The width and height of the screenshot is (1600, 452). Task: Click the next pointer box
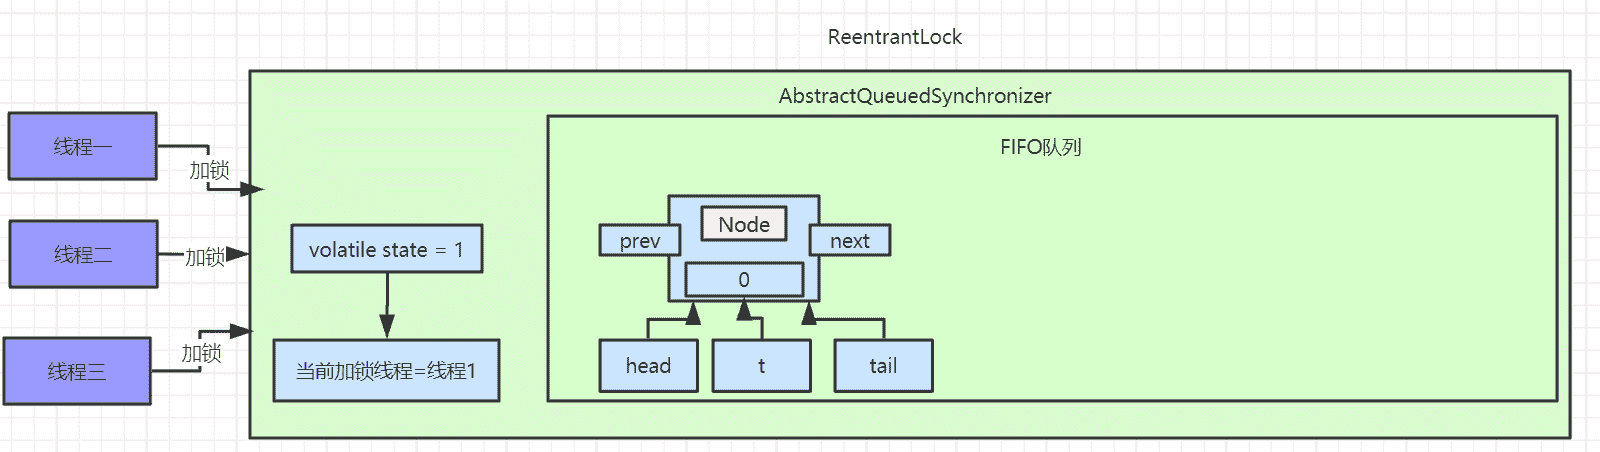(849, 241)
